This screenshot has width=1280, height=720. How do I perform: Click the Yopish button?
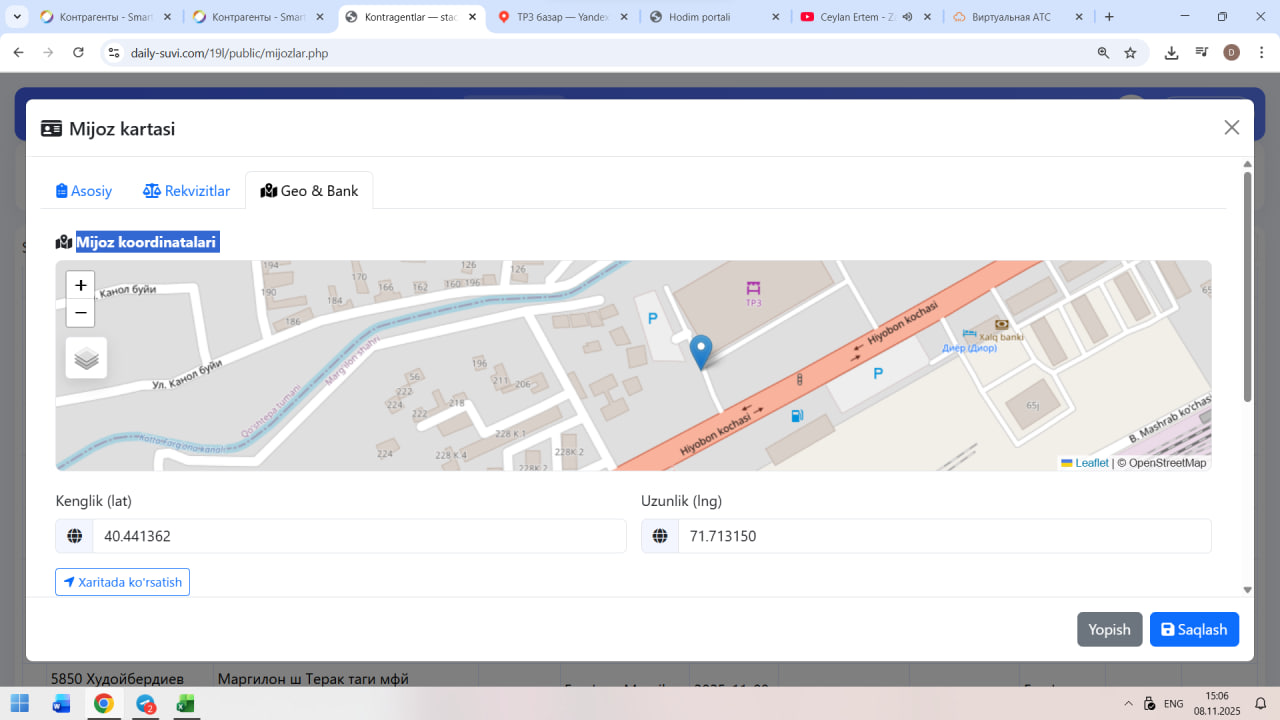[x=1109, y=629]
